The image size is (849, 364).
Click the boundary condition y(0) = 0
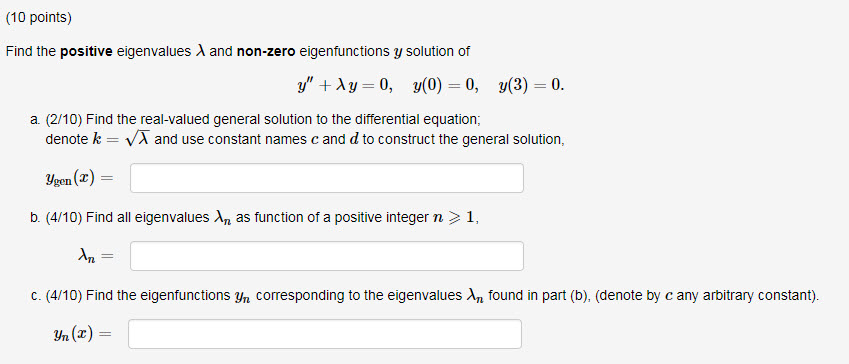pyautogui.click(x=445, y=86)
